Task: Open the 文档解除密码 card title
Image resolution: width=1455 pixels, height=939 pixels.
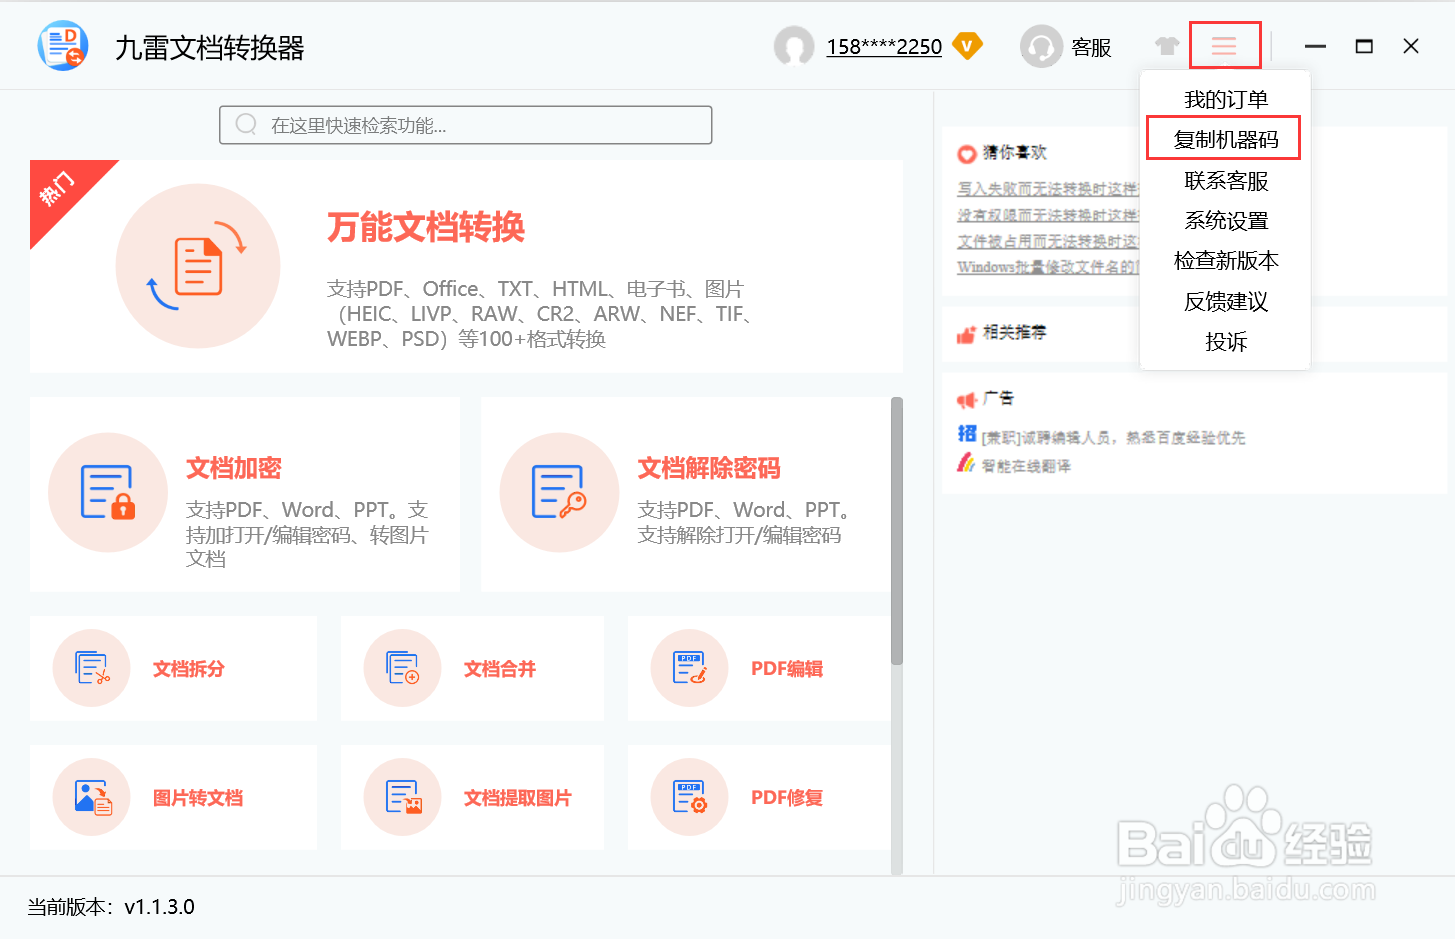Action: [x=709, y=468]
